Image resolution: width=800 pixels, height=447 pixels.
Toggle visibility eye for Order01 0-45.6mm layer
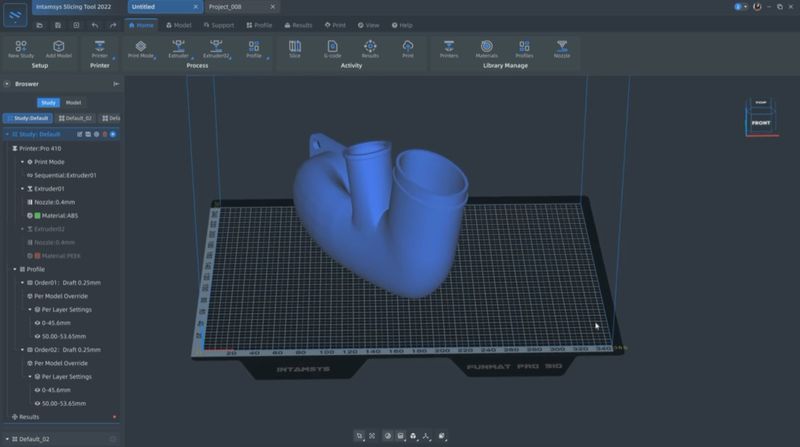[x=38, y=323]
